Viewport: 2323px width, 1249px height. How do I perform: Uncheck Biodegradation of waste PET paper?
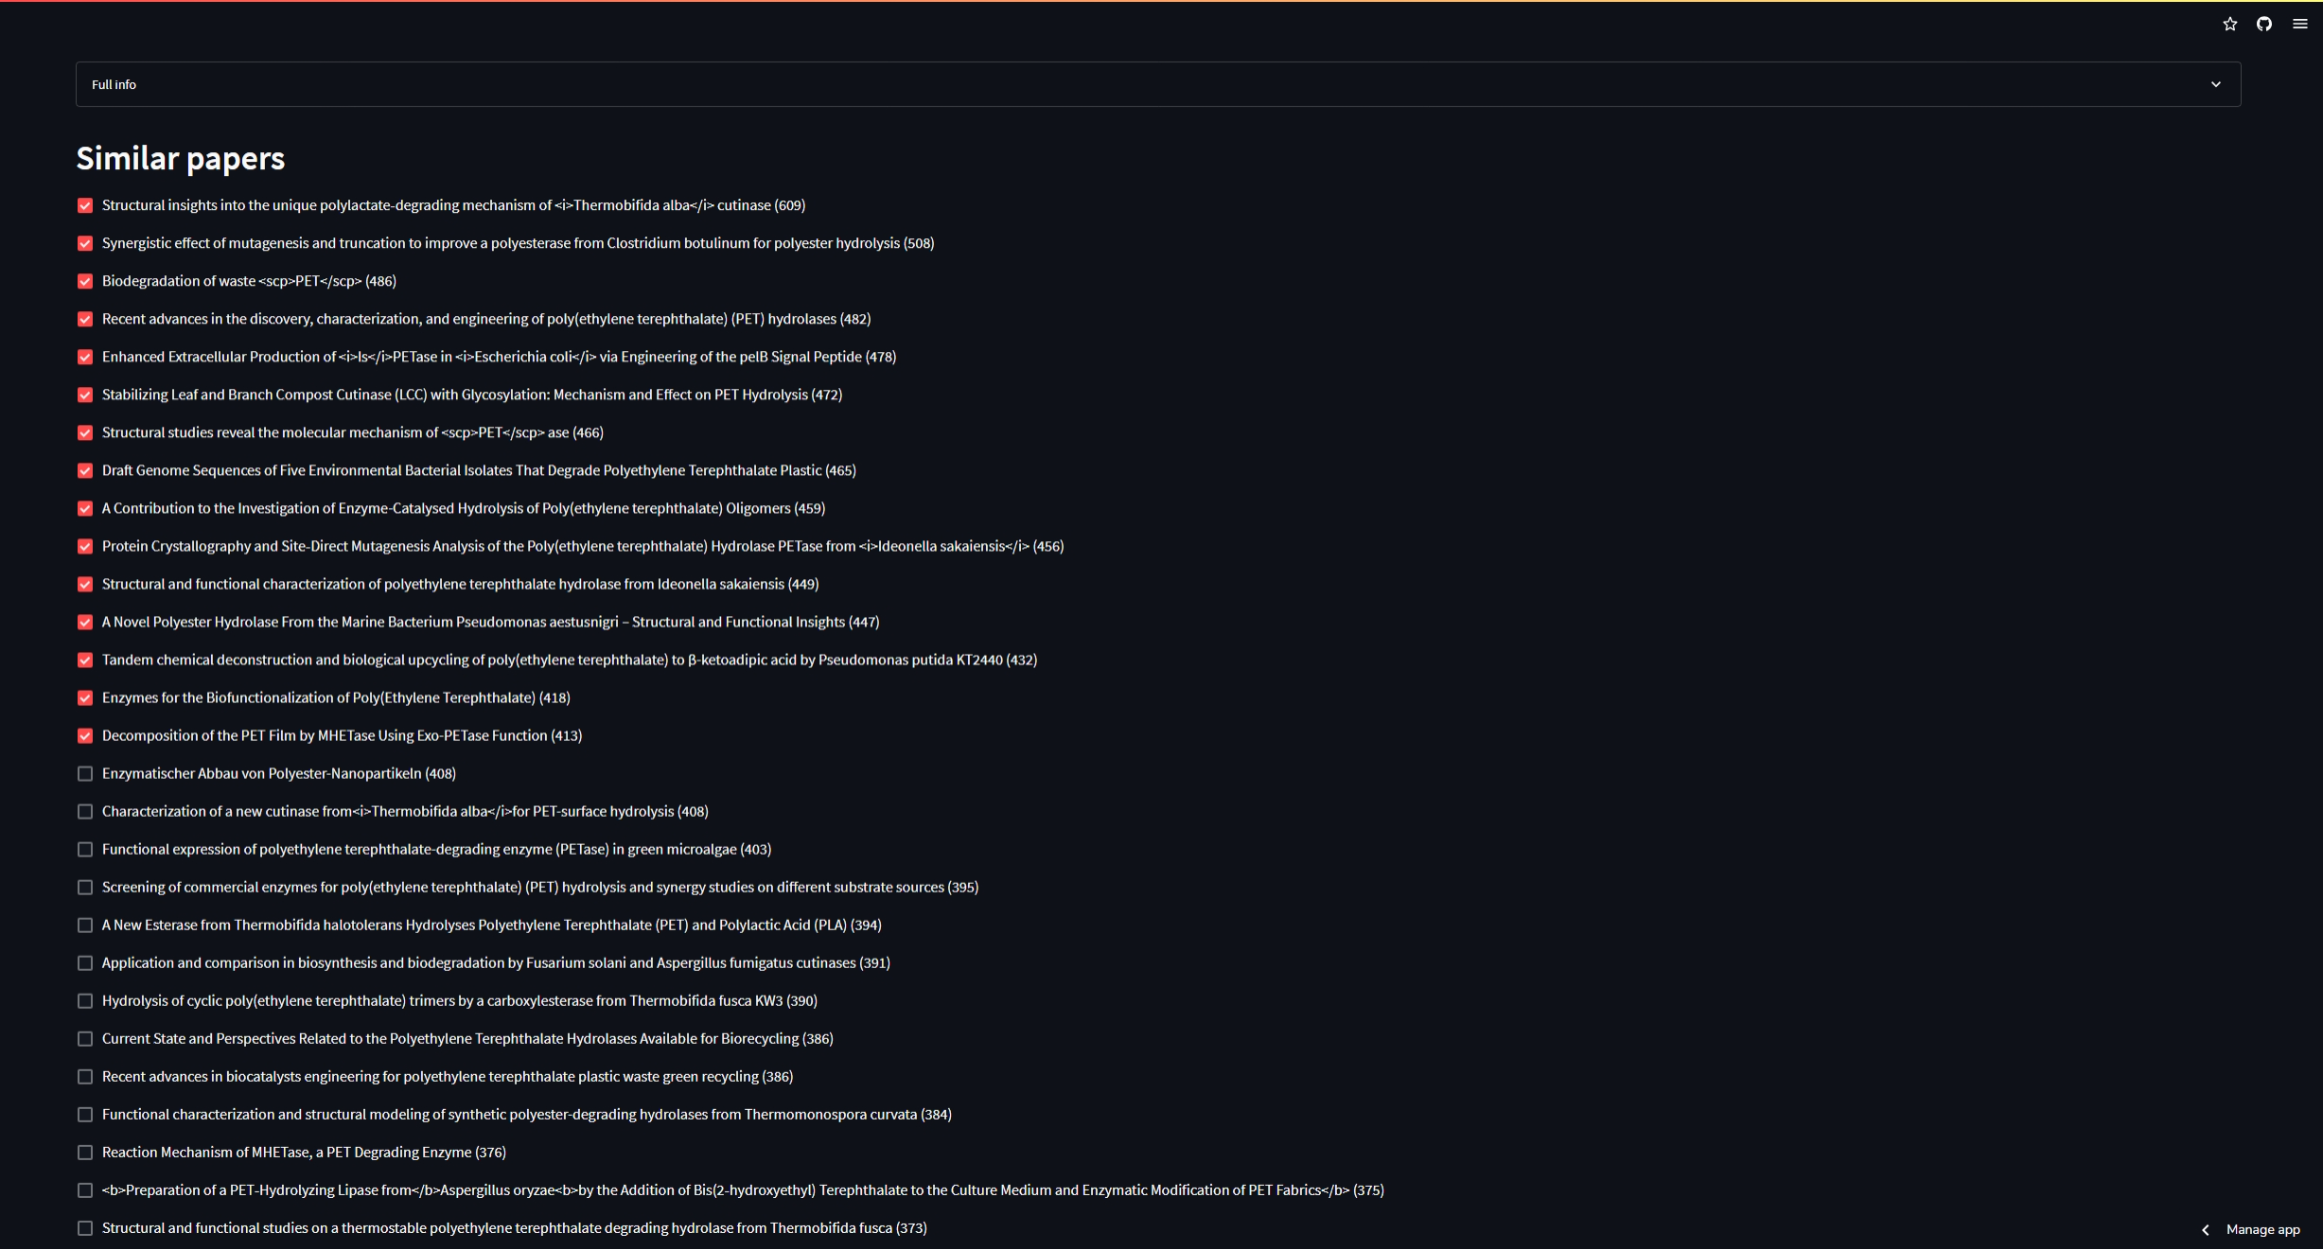(x=85, y=281)
